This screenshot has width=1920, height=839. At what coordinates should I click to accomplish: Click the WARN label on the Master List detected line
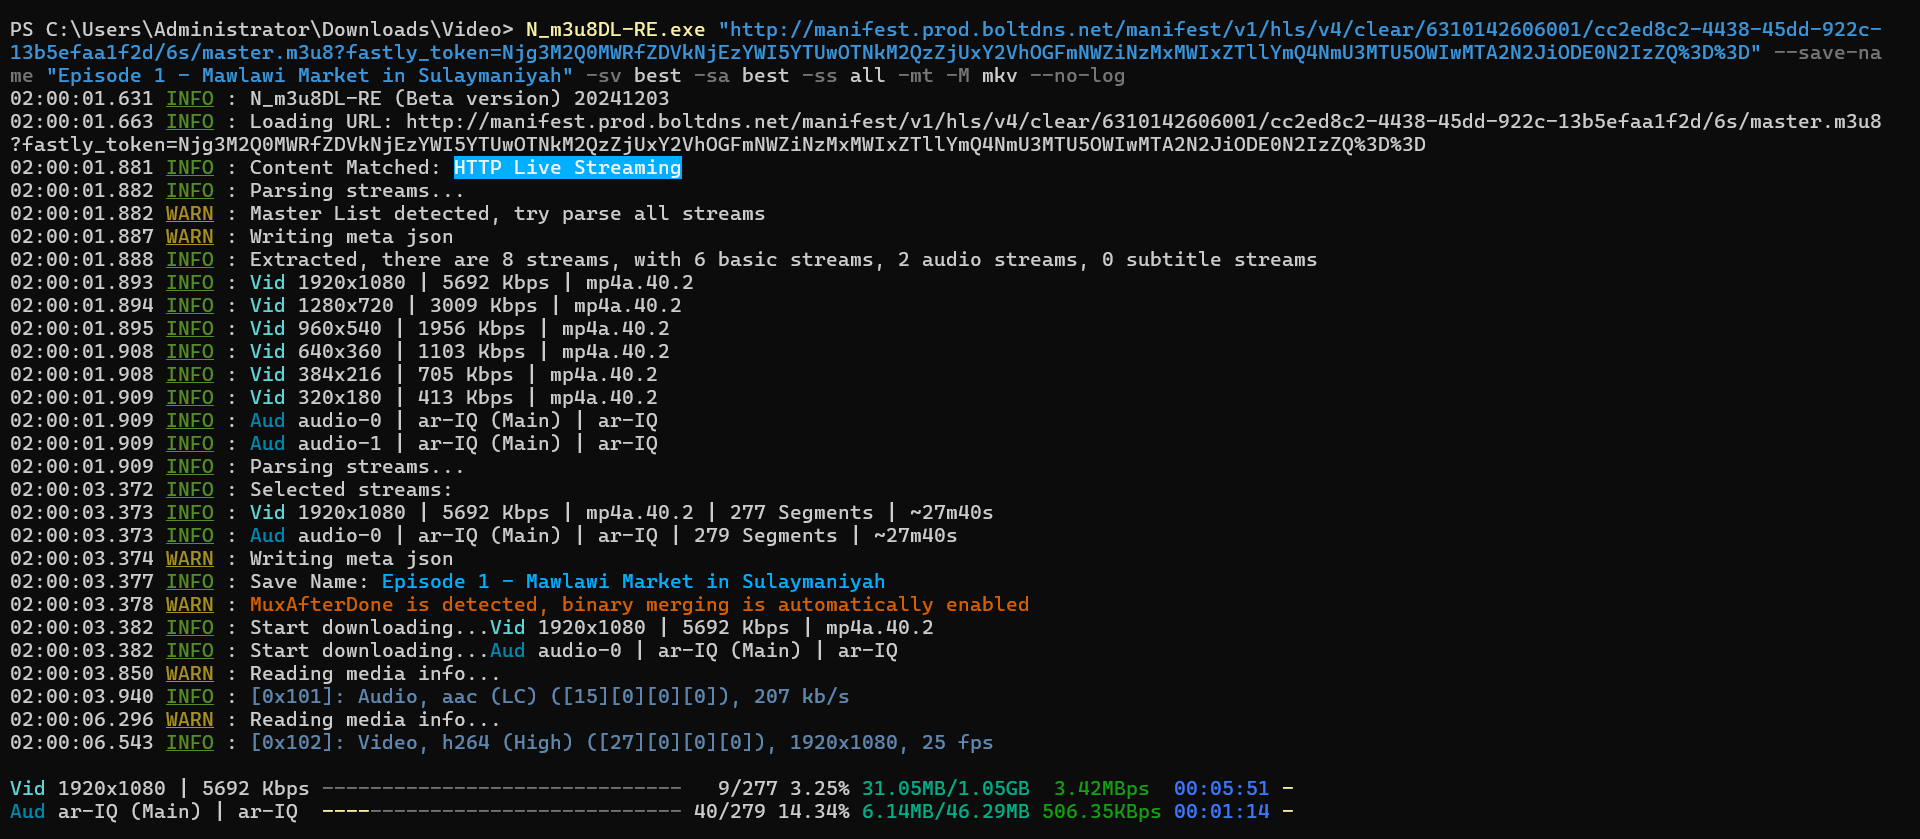pyautogui.click(x=189, y=214)
